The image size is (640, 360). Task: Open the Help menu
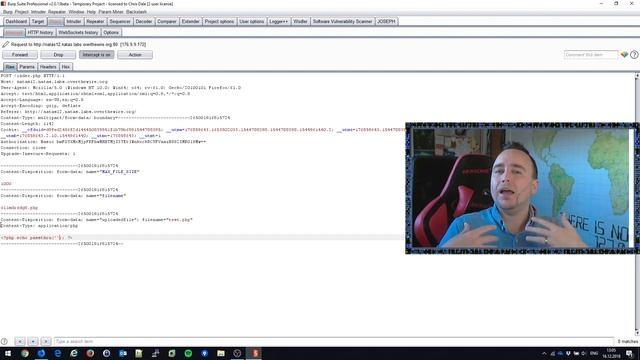coord(91,12)
